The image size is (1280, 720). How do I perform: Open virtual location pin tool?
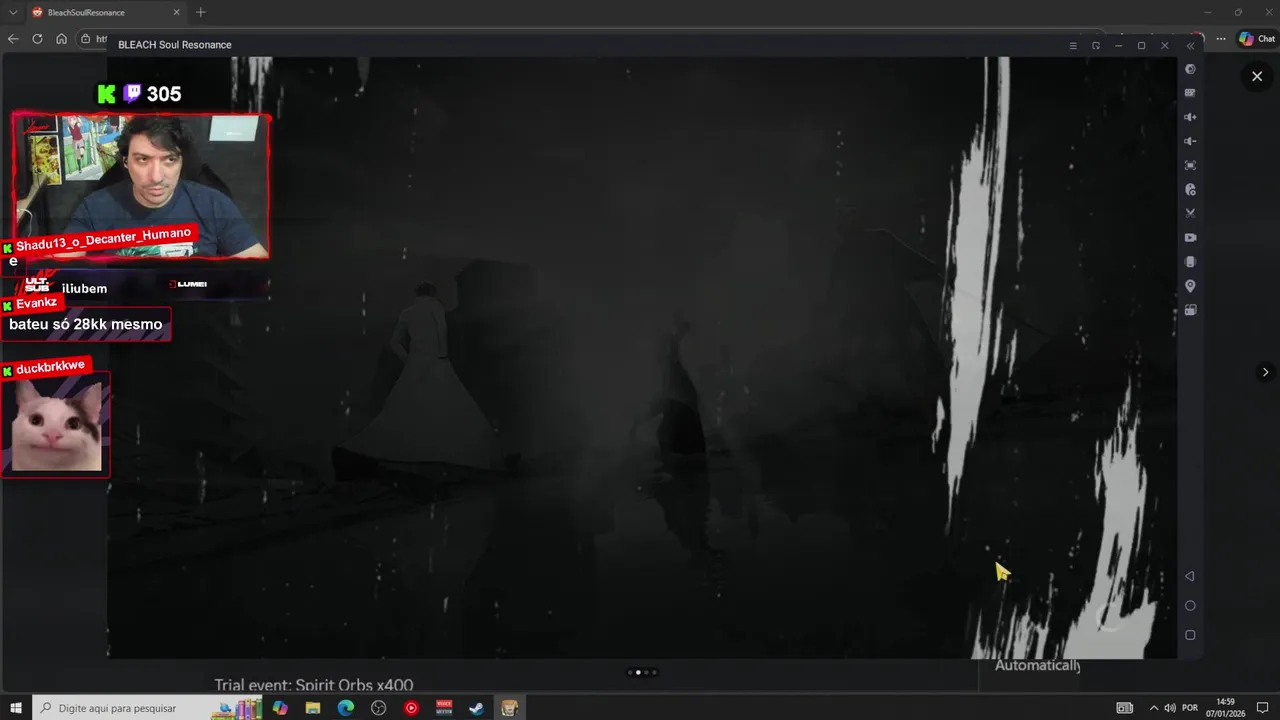point(1190,286)
